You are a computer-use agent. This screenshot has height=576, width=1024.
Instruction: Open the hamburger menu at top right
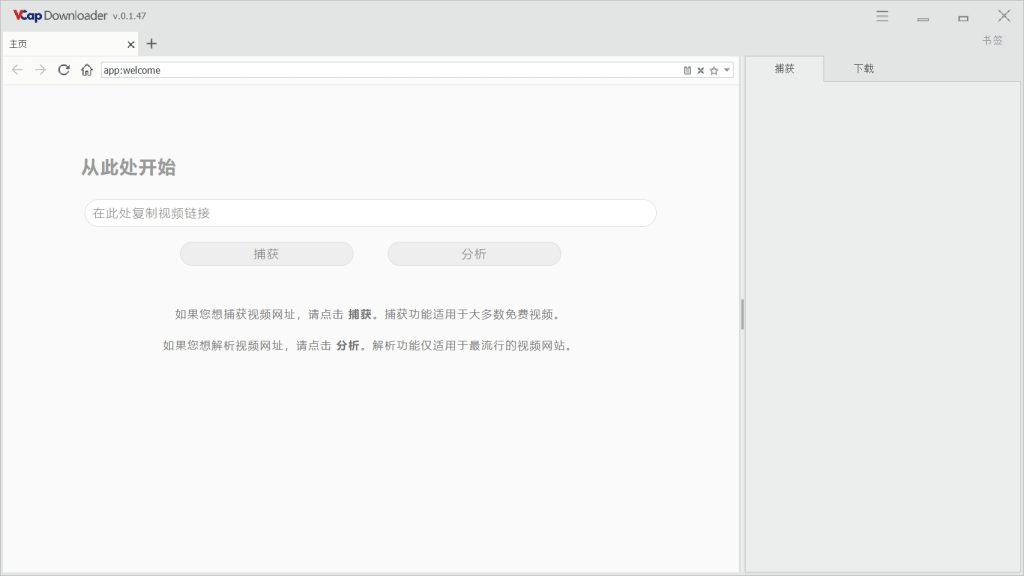881,16
